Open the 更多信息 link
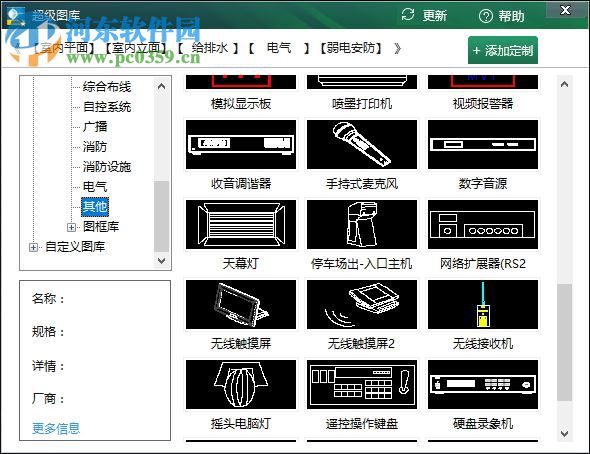The image size is (590, 454). coord(56,428)
